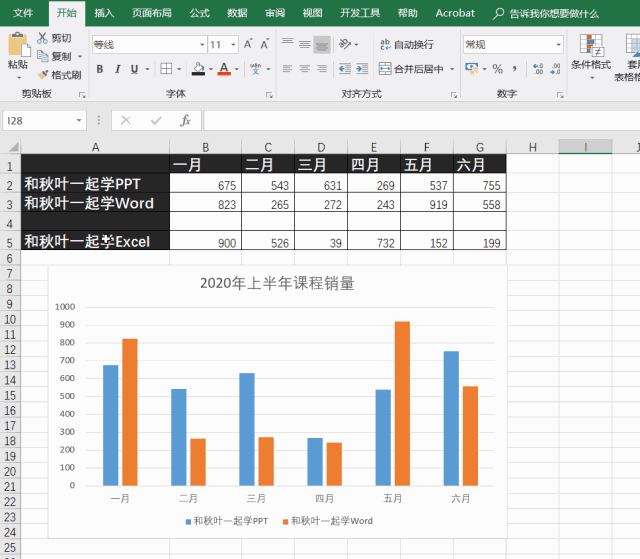Open Merge and Center dropdown arrow
This screenshot has height=559, width=640.
pos(452,69)
